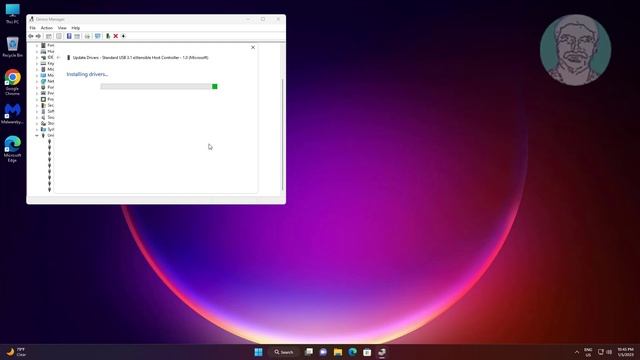Expand the Sound controllers tree node
This screenshot has height=360, width=640.
(37, 118)
